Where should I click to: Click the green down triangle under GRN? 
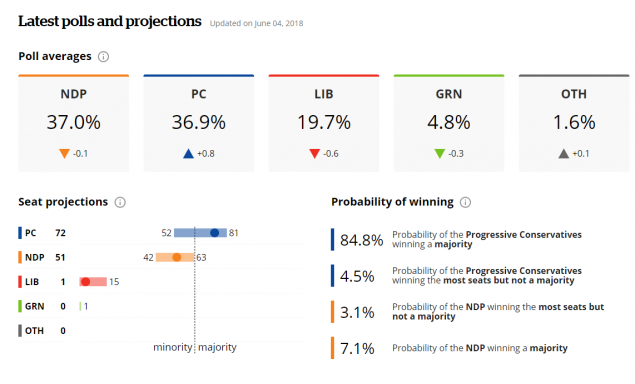[x=440, y=154]
